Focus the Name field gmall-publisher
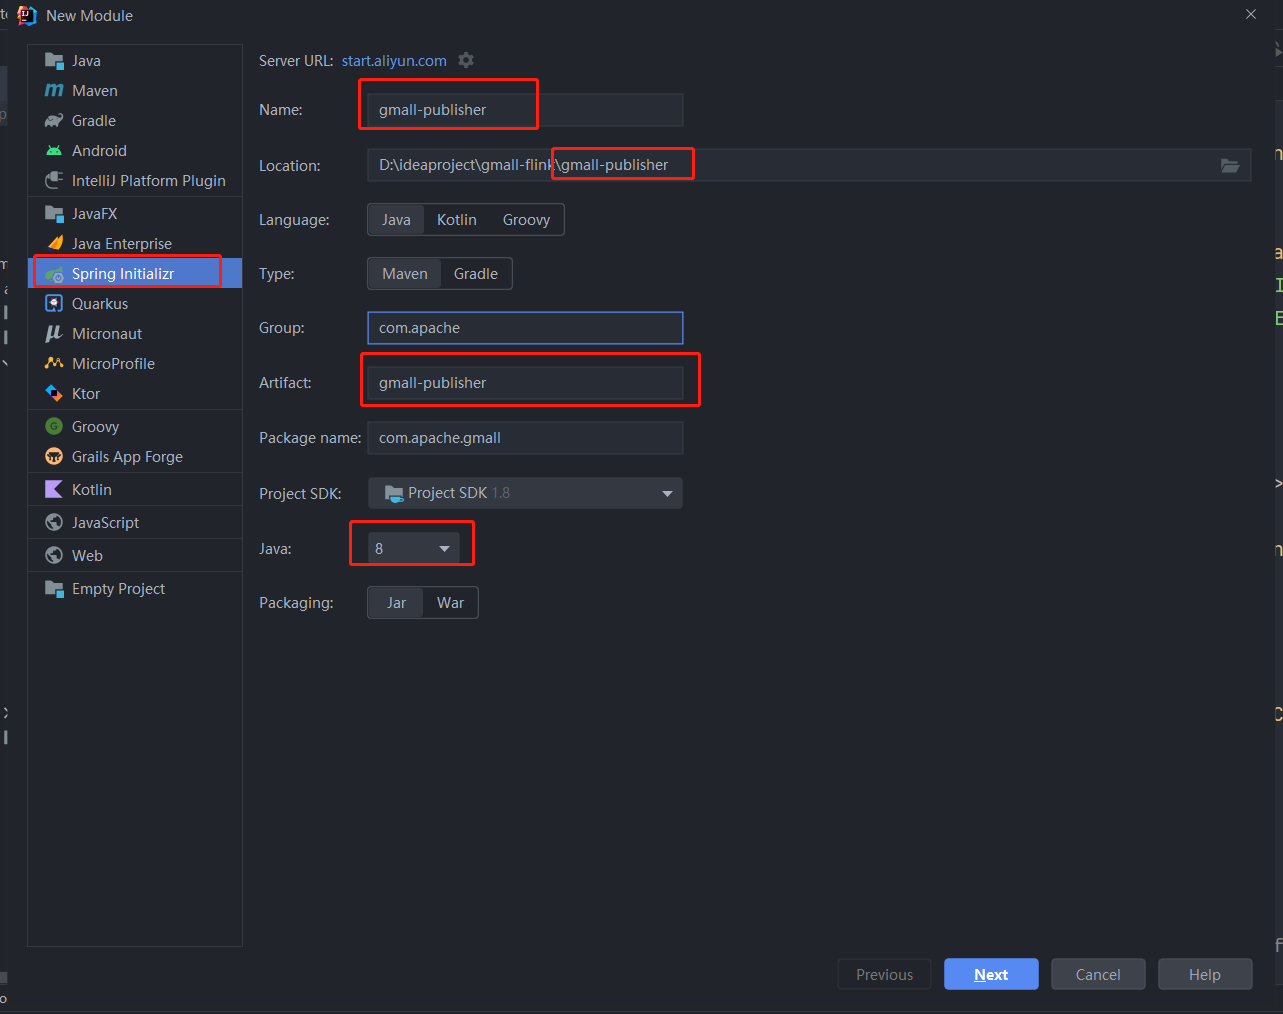1283x1014 pixels. pos(525,110)
